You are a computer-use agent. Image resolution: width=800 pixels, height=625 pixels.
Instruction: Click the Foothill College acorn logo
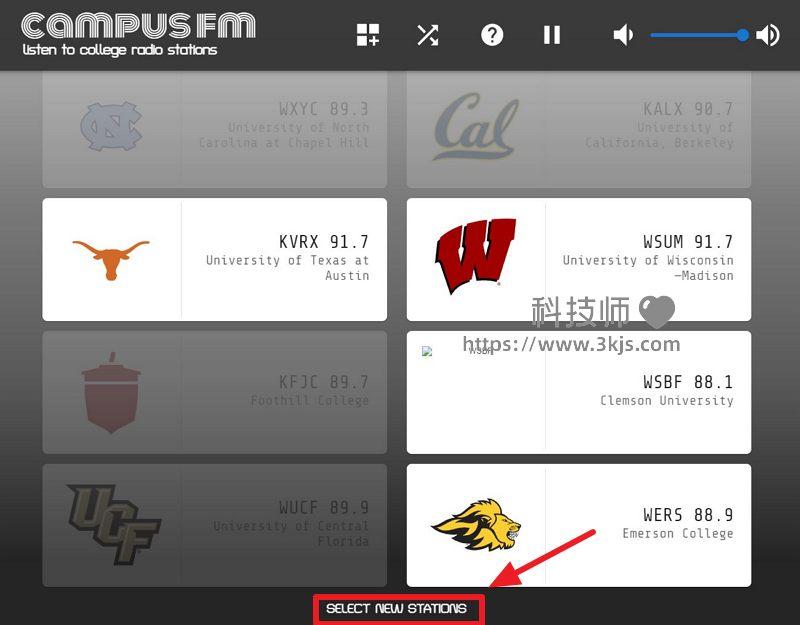point(111,392)
